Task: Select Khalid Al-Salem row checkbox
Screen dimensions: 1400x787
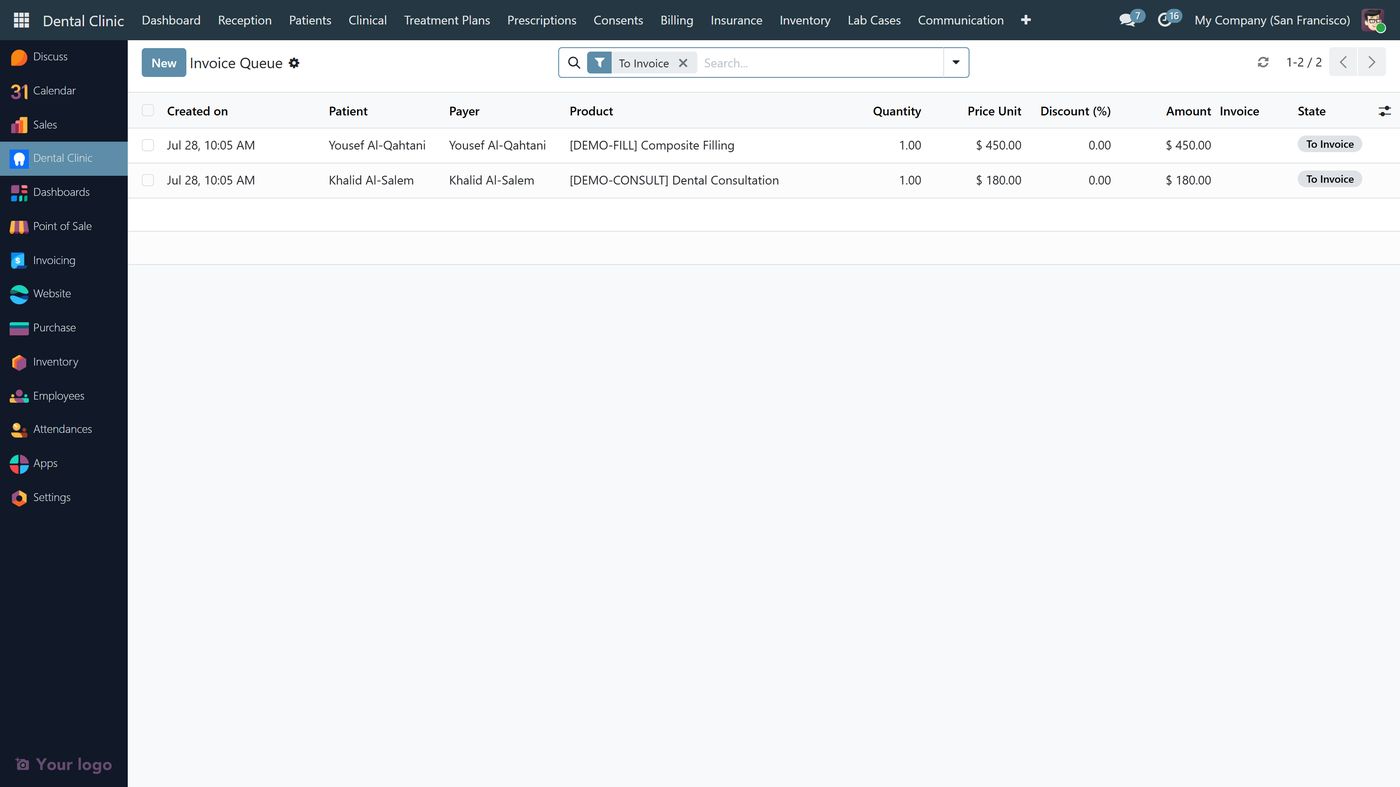Action: (x=148, y=180)
